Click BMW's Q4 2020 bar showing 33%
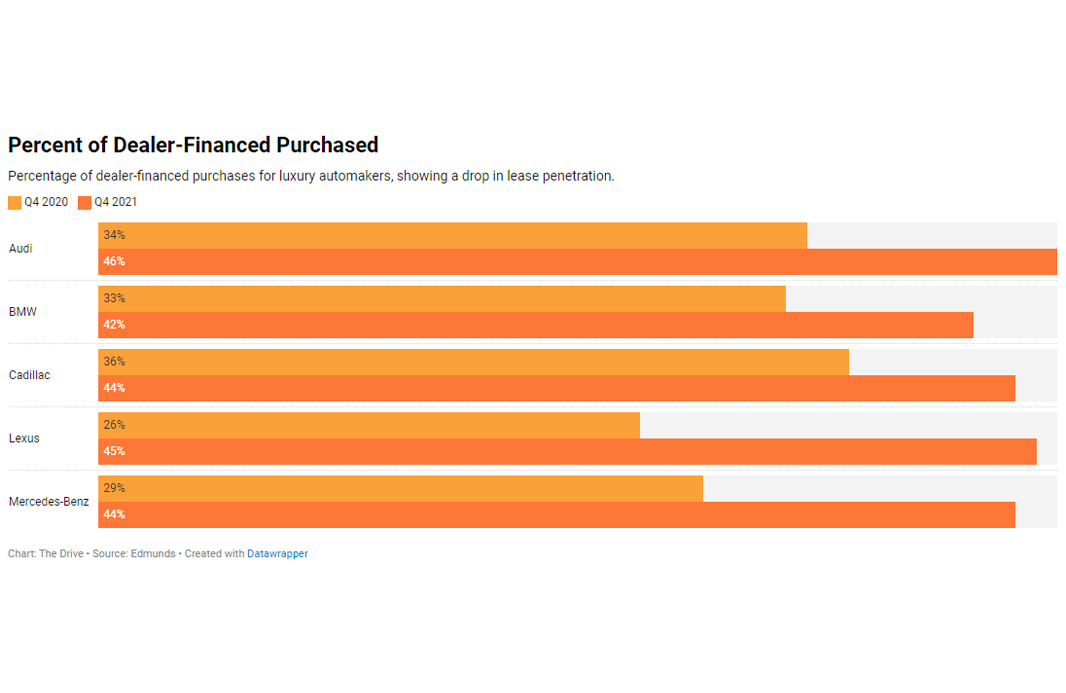Viewport: 1066px width, 693px height. (441, 299)
